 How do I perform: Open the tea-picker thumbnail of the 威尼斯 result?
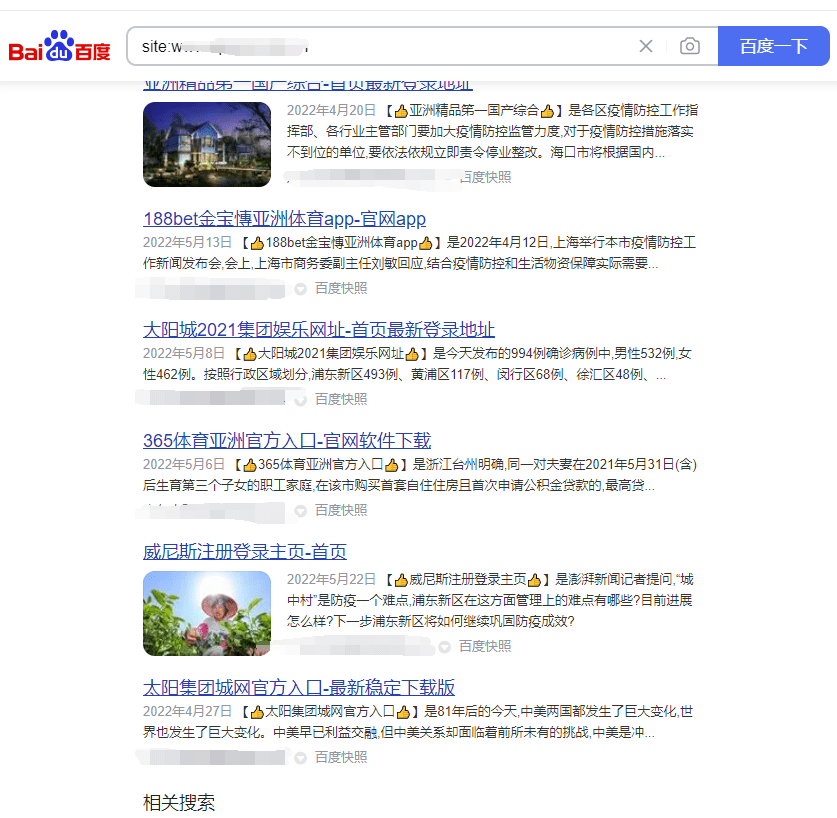(207, 614)
